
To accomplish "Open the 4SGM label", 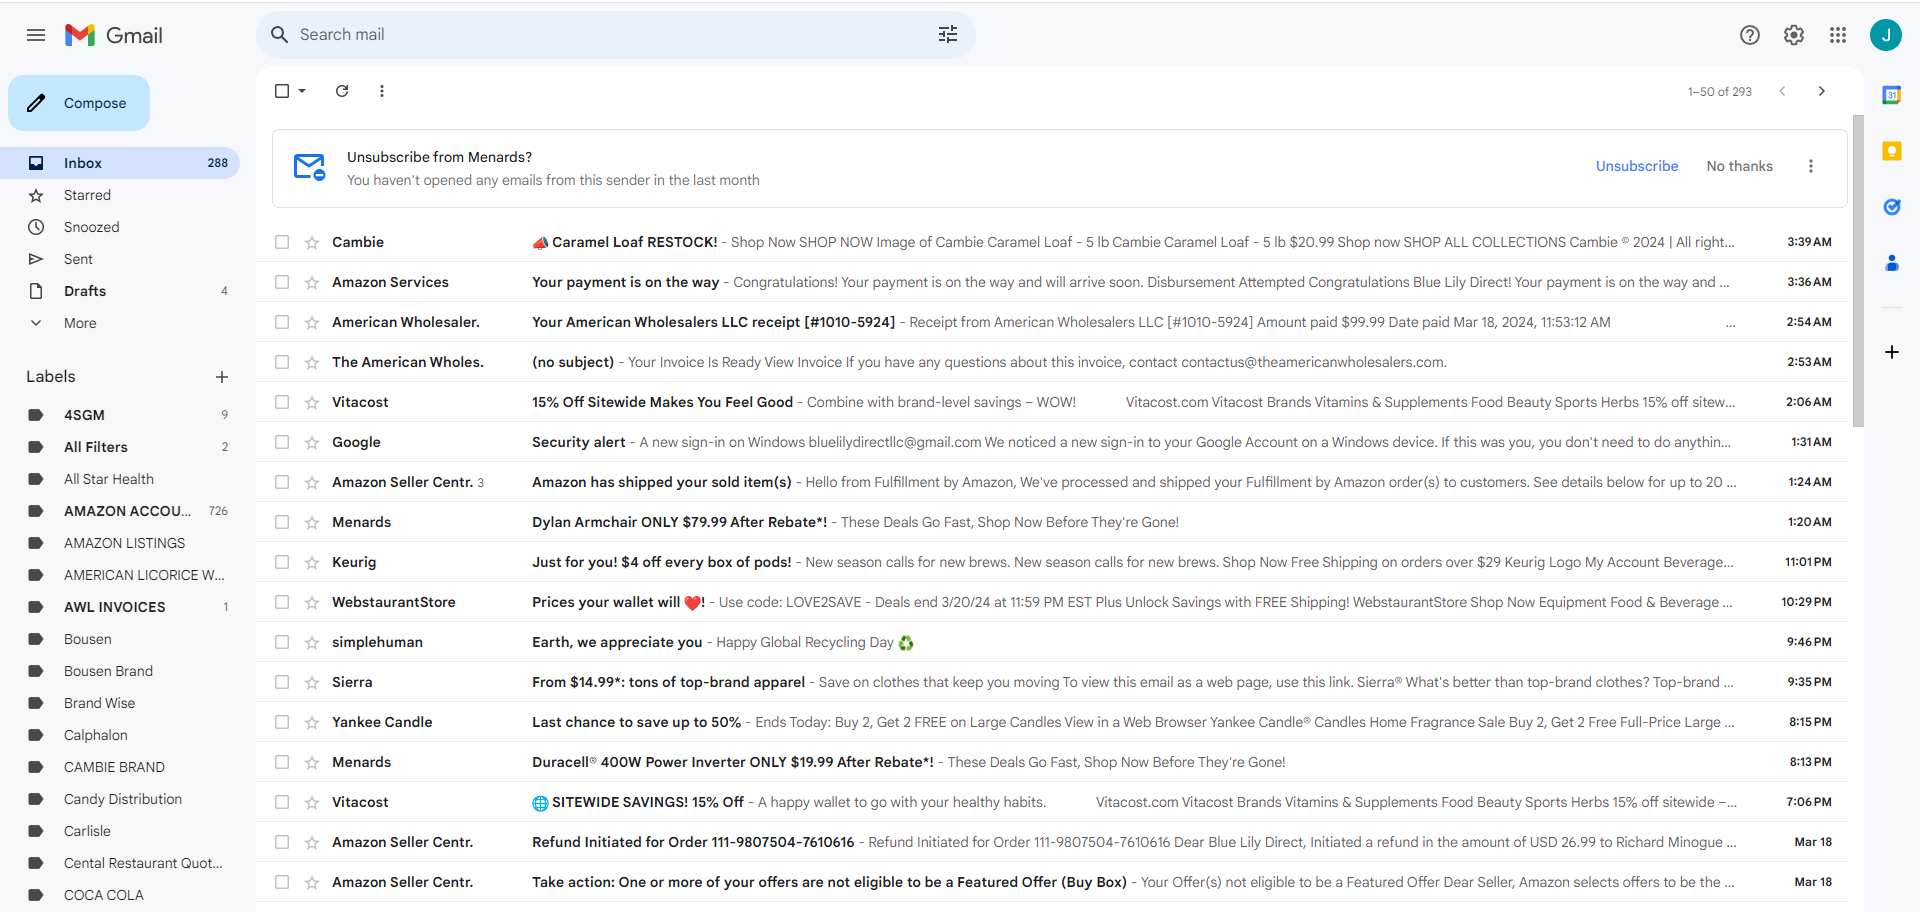I will (x=120, y=415).
